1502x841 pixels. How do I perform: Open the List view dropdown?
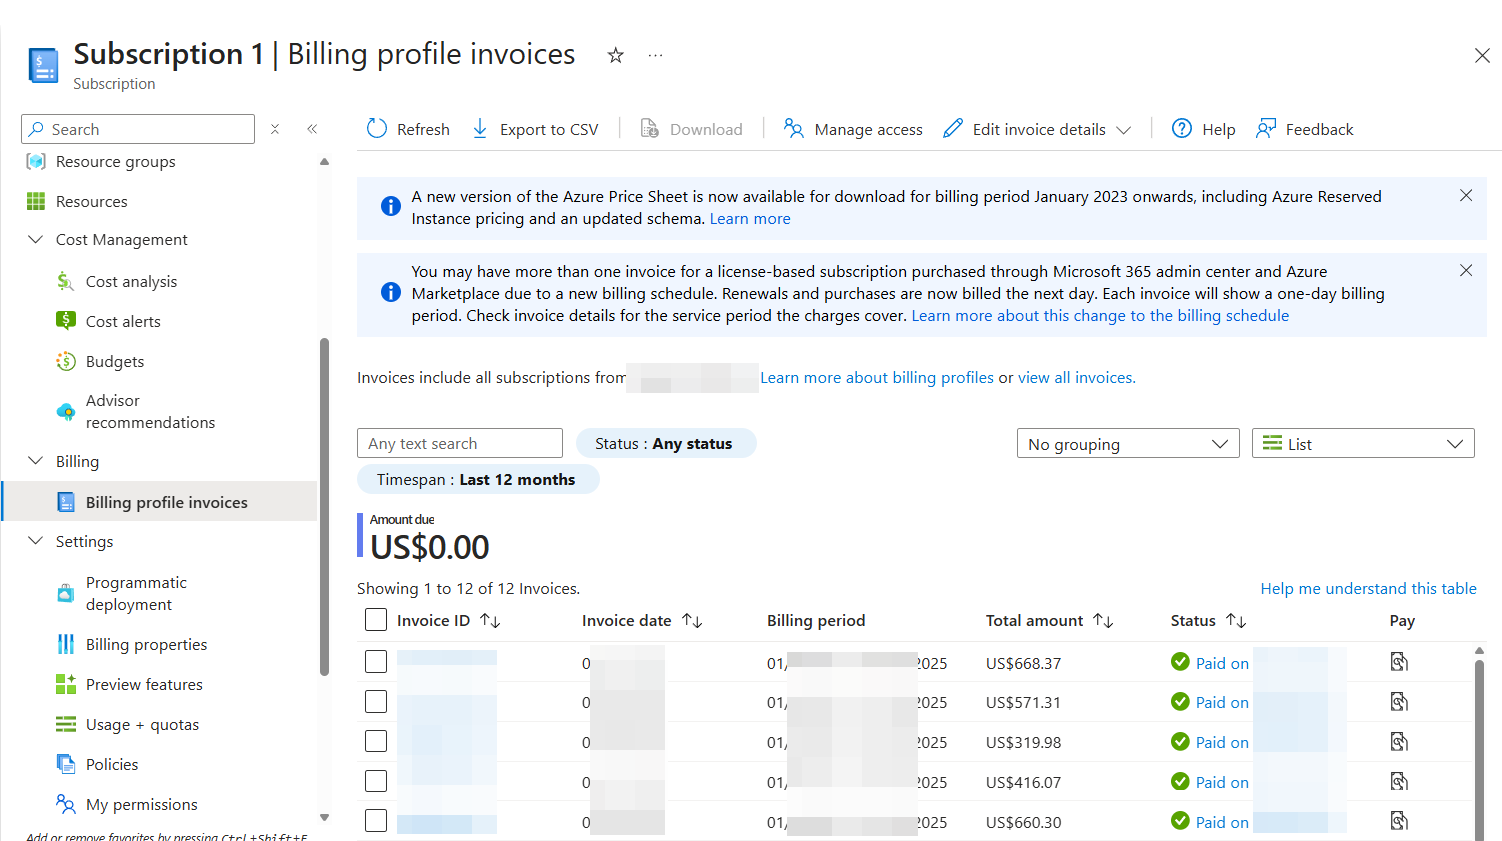pyautogui.click(x=1363, y=443)
